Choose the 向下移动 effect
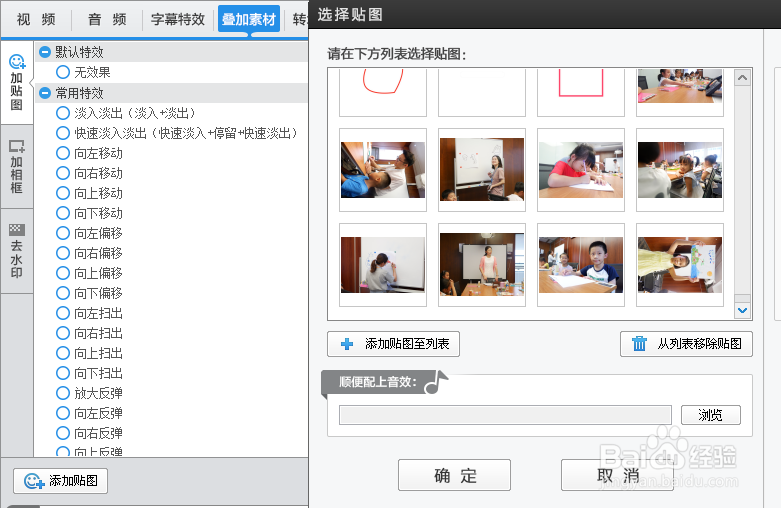This screenshot has height=508, width=781. tap(63, 213)
